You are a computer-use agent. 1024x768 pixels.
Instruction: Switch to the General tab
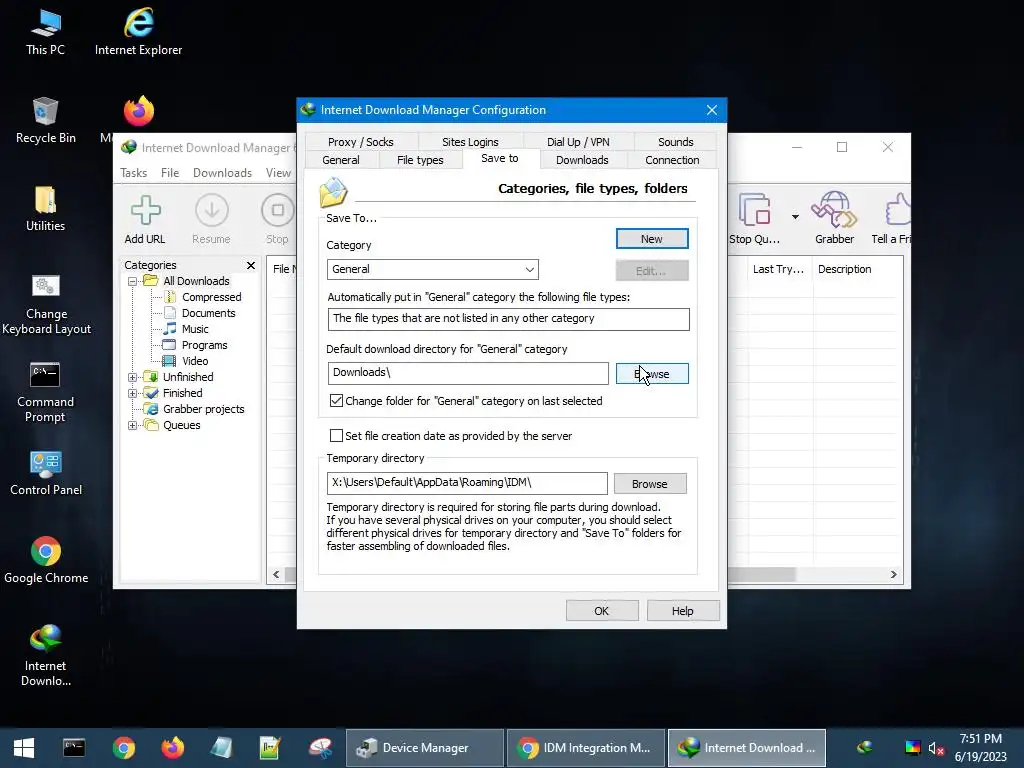tap(341, 160)
